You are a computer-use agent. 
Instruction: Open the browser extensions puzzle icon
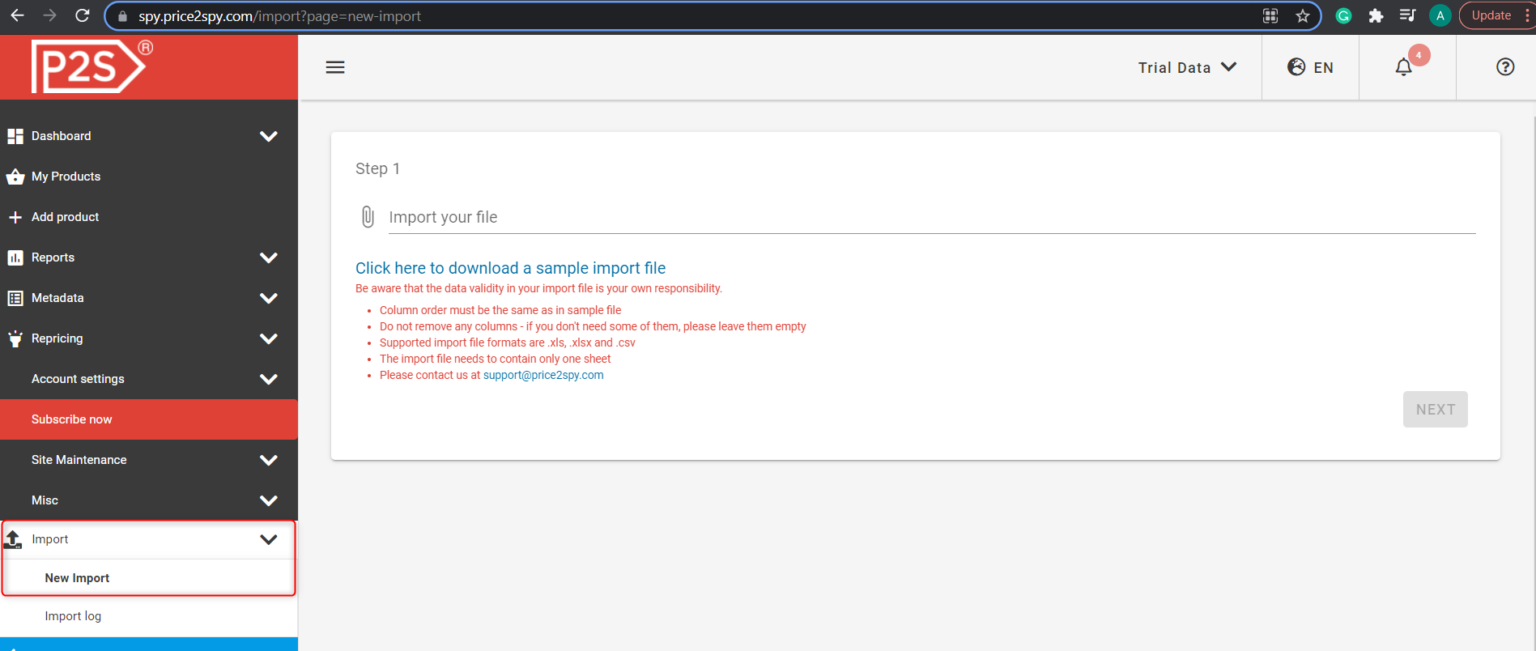coord(1376,16)
